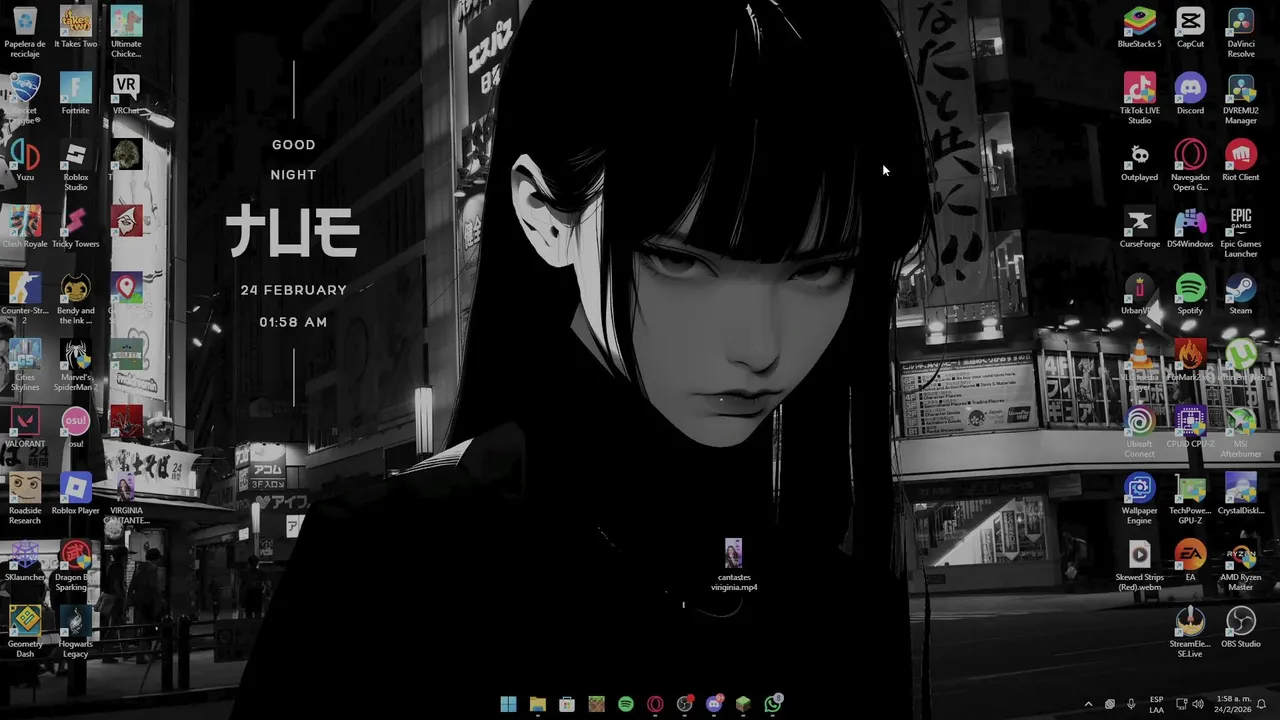Open Microsoft Store in taskbar
This screenshot has width=1280, height=720.
[x=567, y=704]
